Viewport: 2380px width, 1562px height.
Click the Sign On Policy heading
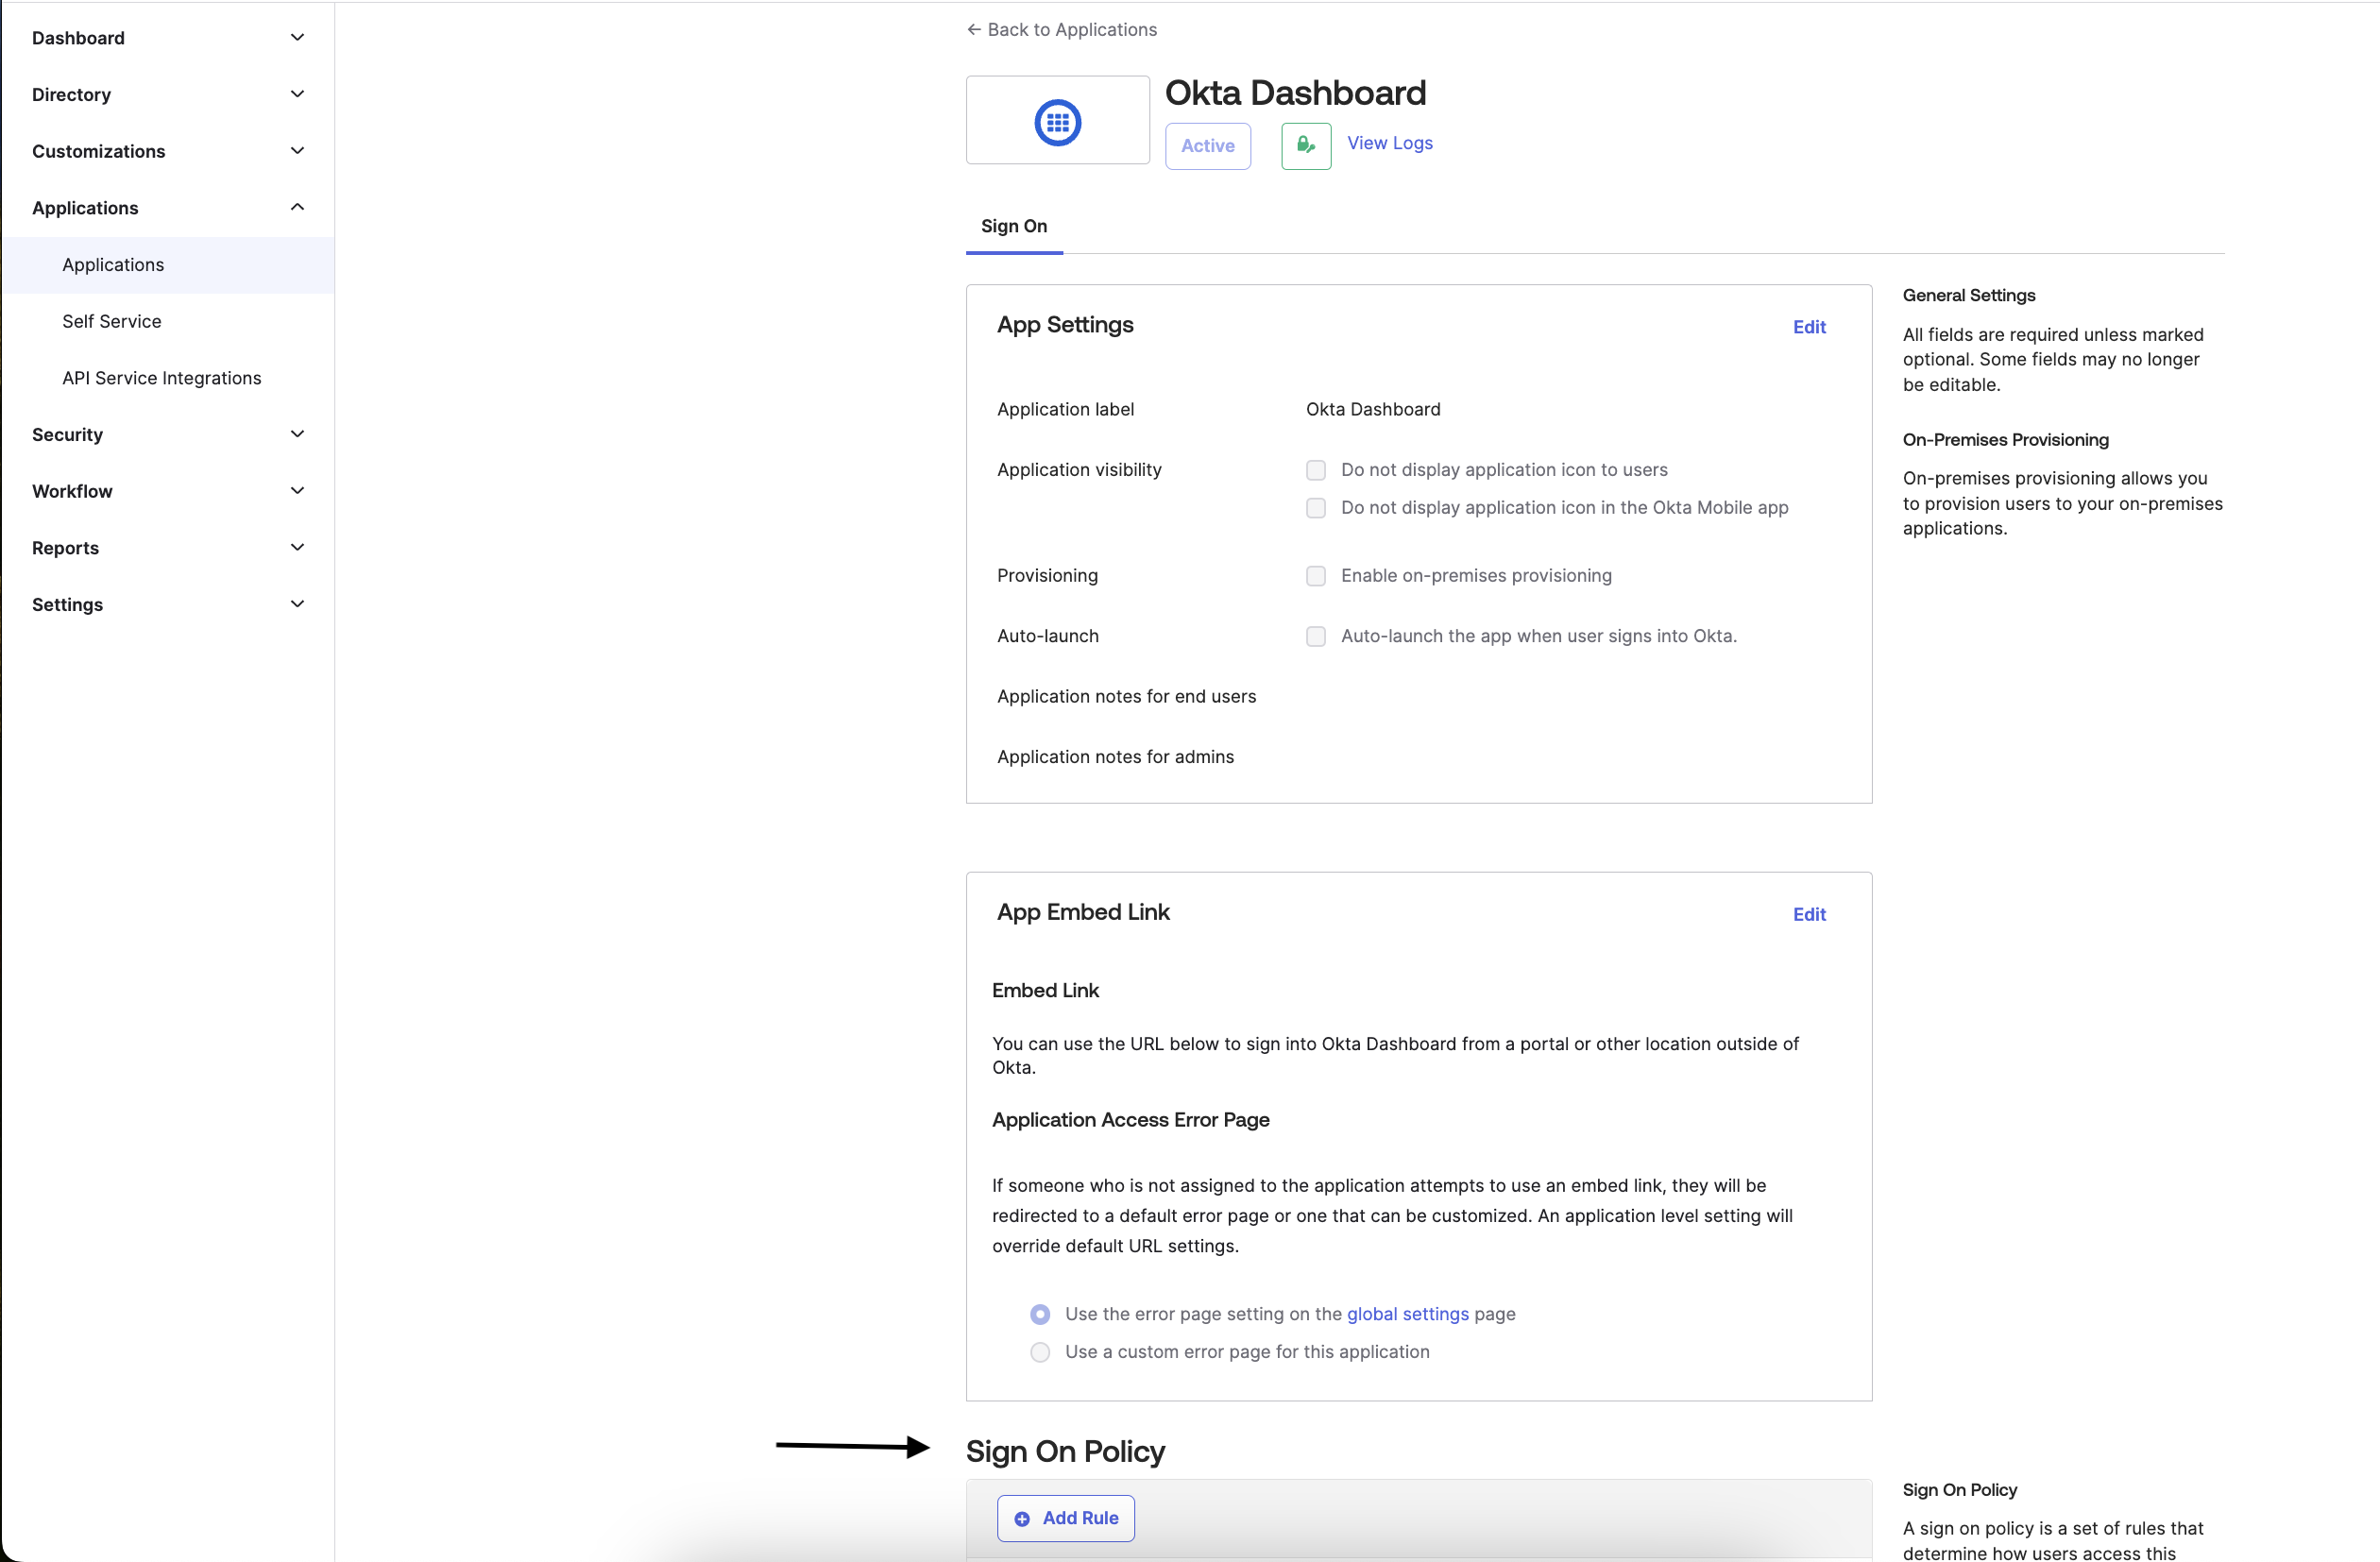pos(1065,1452)
